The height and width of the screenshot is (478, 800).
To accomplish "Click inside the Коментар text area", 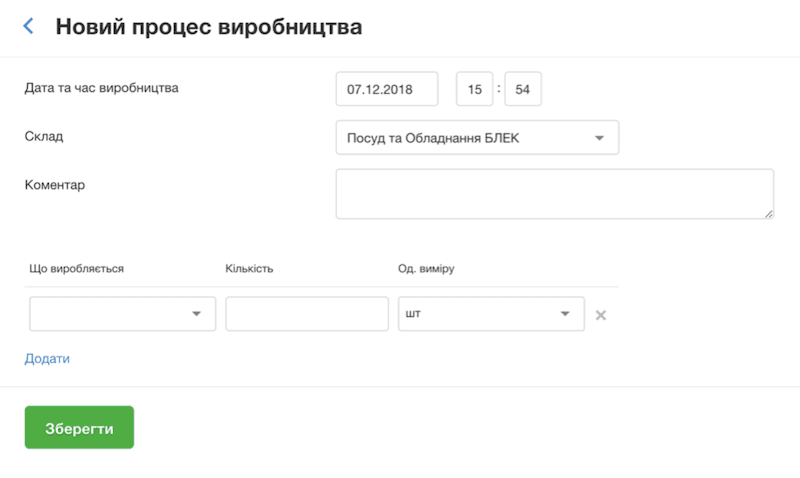I will (x=555, y=194).
